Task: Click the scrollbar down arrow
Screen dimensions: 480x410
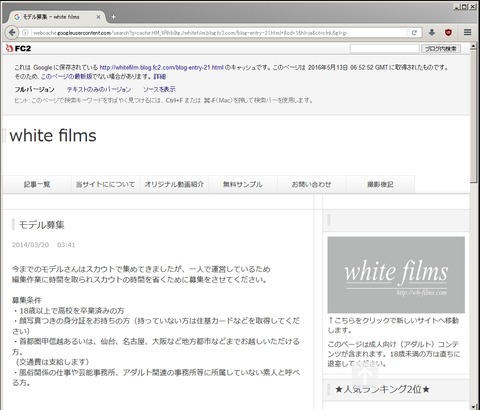Action: [473, 407]
